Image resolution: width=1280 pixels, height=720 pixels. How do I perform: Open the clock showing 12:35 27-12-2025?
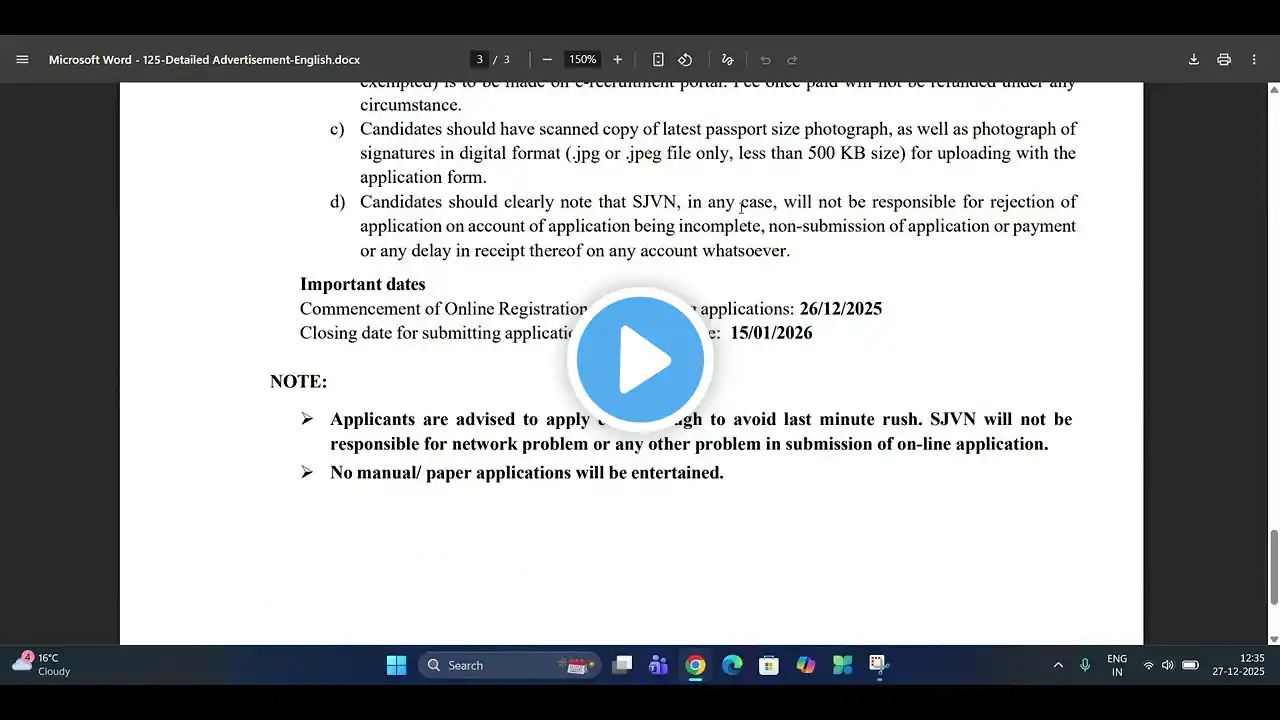(1239, 665)
